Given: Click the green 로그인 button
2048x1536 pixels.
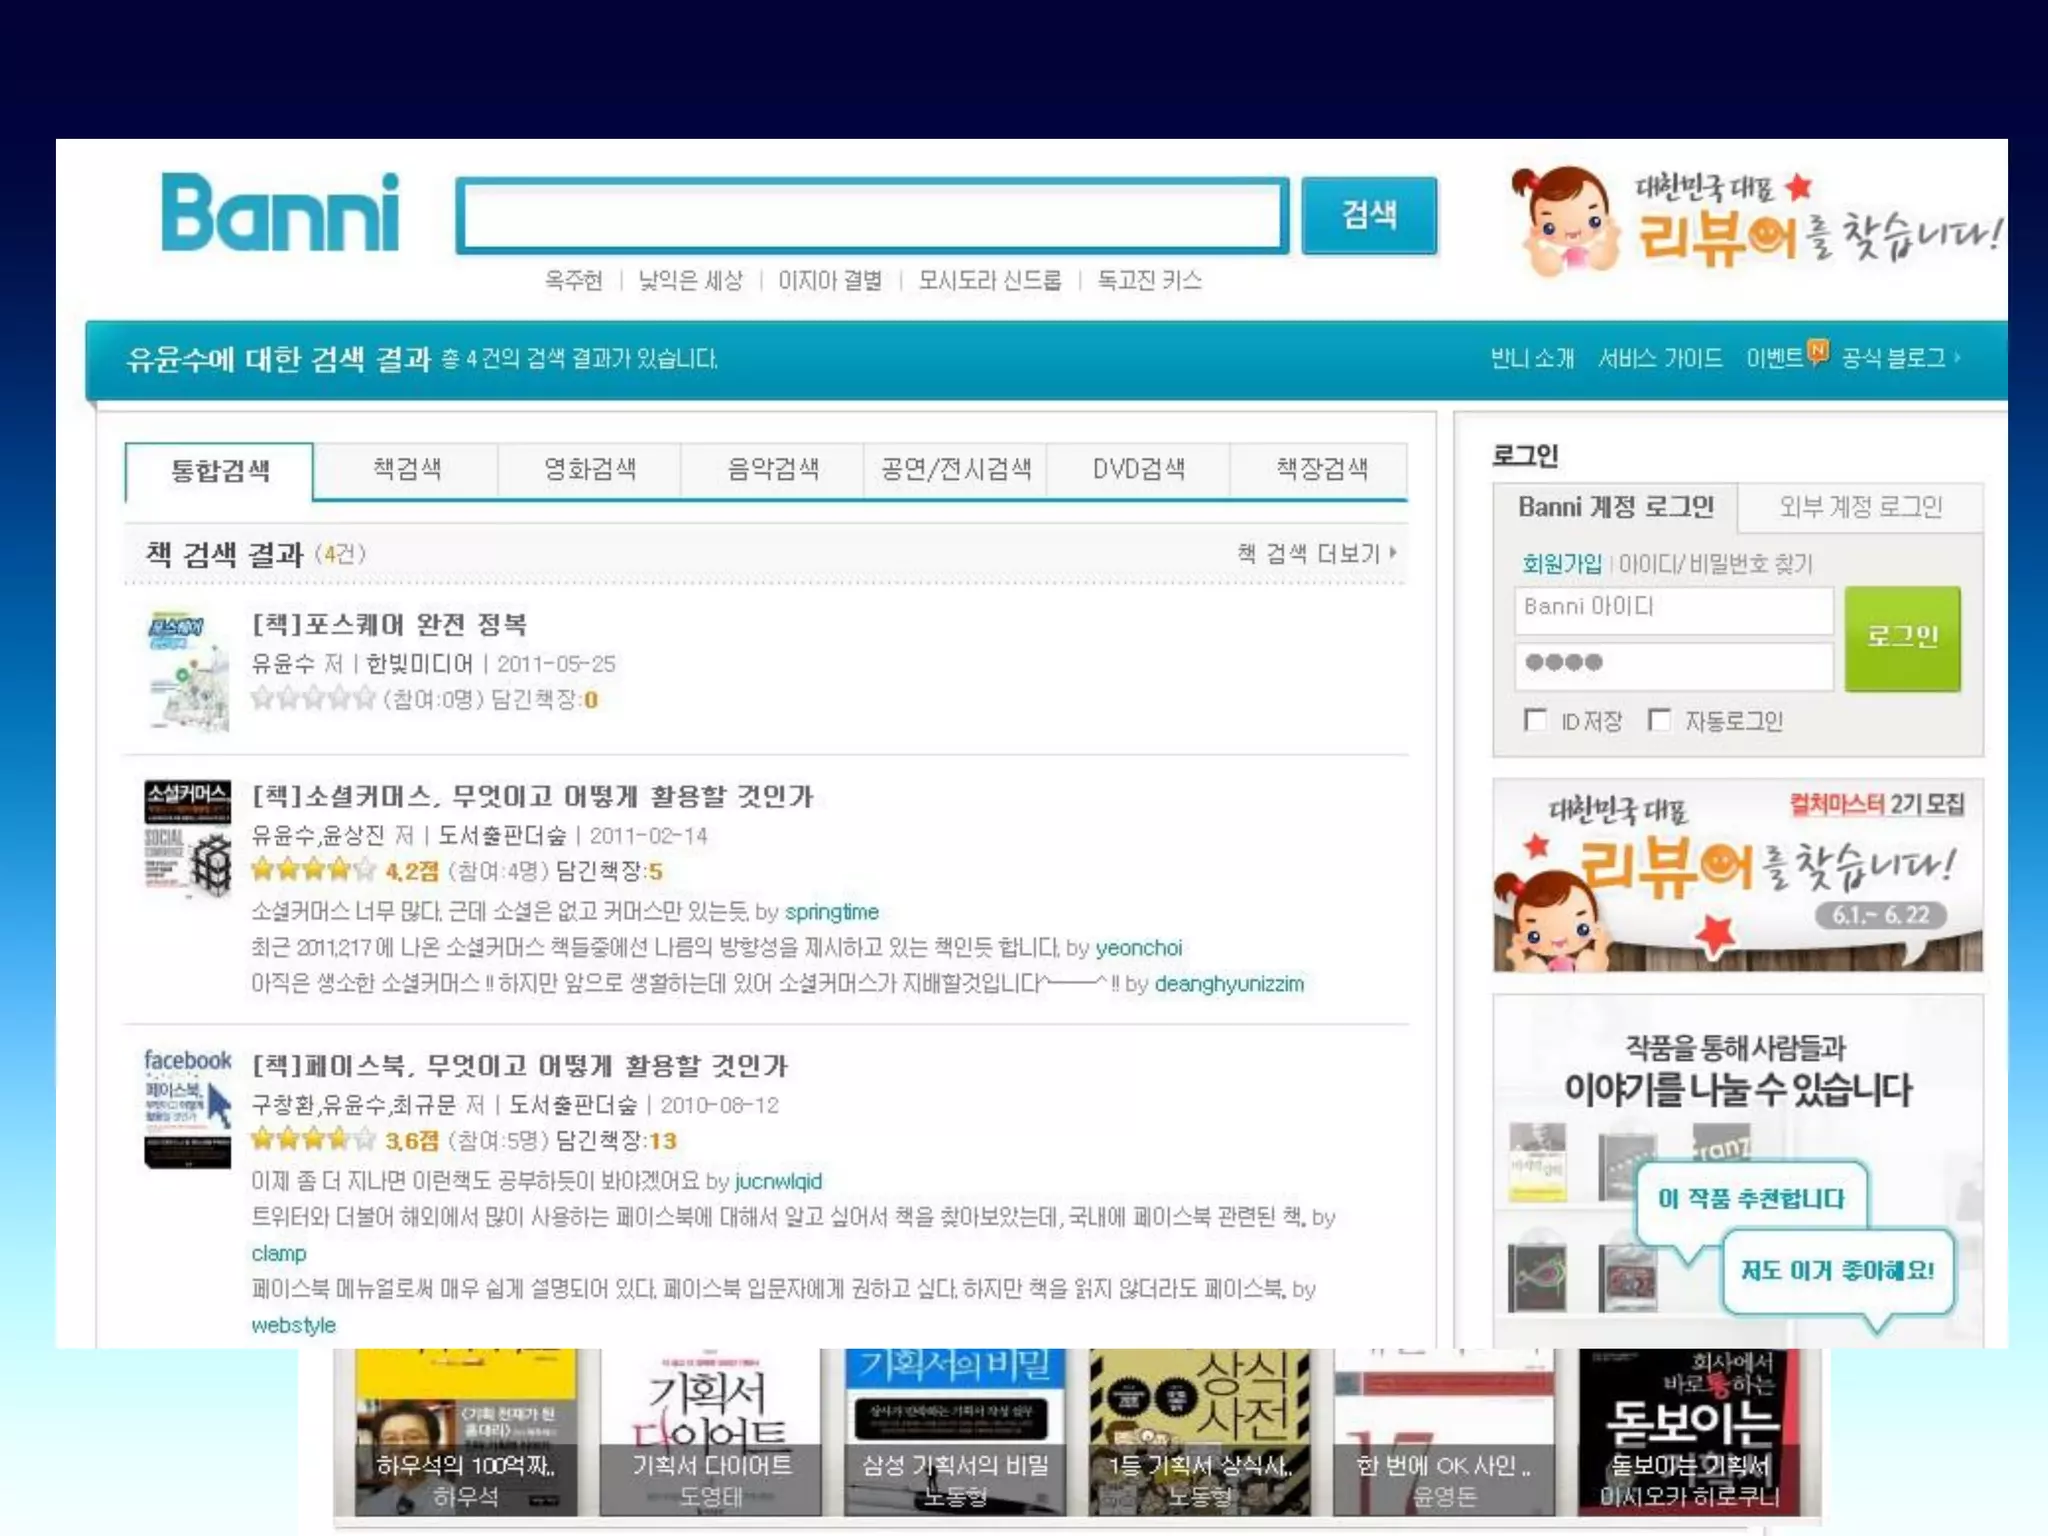Looking at the screenshot, I should (1902, 638).
